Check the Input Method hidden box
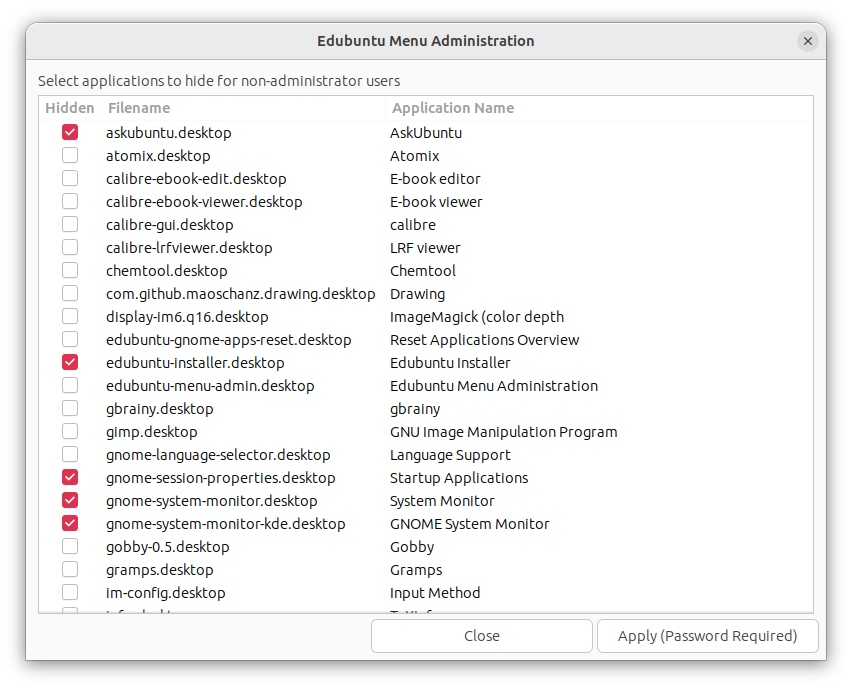852x689 pixels. (x=70, y=592)
